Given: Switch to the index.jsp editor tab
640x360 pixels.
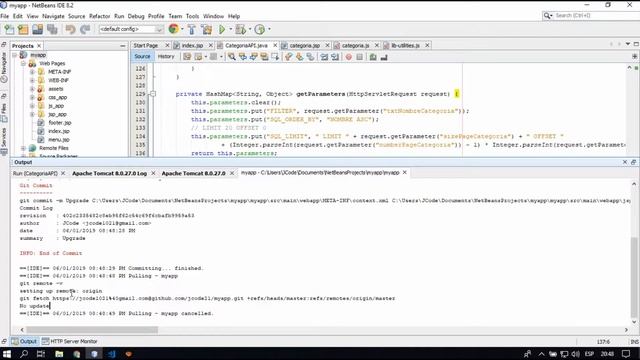Looking at the screenshot, I should pyautogui.click(x=192, y=45).
